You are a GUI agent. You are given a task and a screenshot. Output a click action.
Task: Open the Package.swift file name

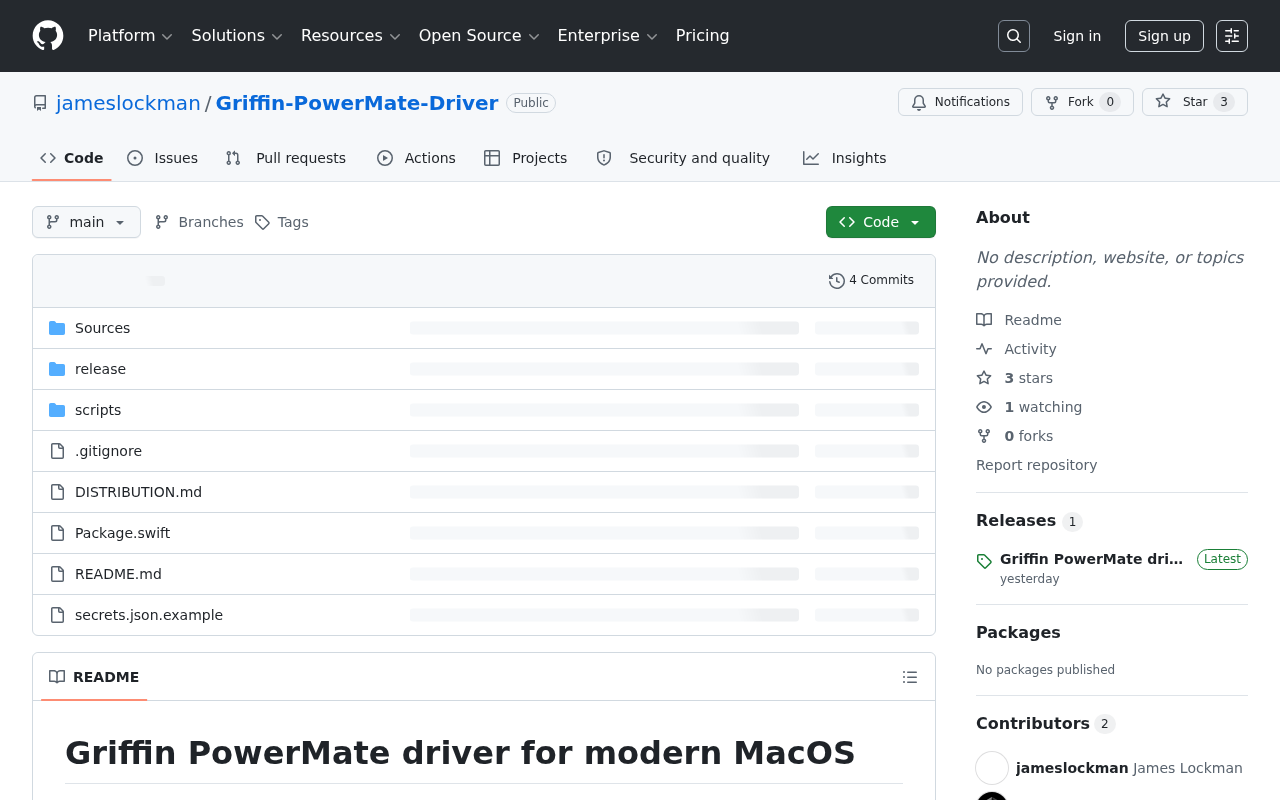coord(122,533)
